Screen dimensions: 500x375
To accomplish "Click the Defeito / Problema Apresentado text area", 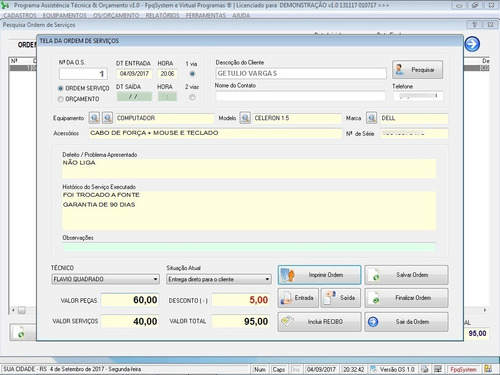I will pyautogui.click(x=249, y=169).
